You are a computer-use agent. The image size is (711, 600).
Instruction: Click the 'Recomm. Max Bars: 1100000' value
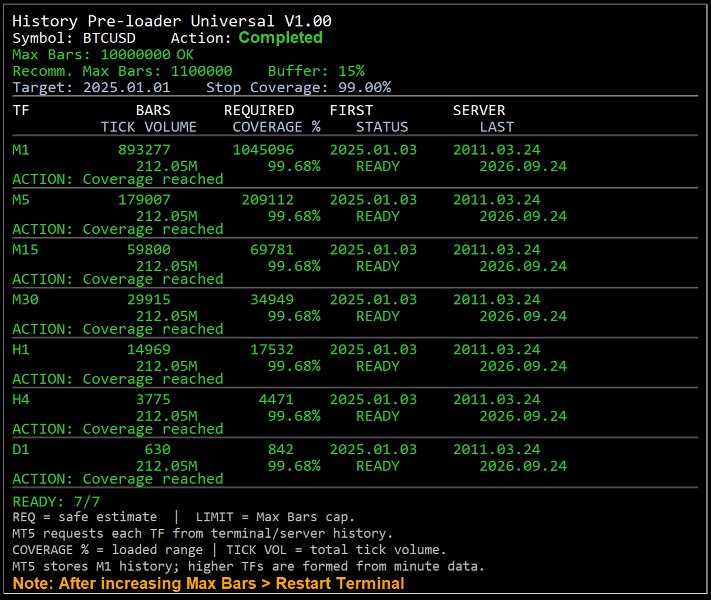(122, 71)
